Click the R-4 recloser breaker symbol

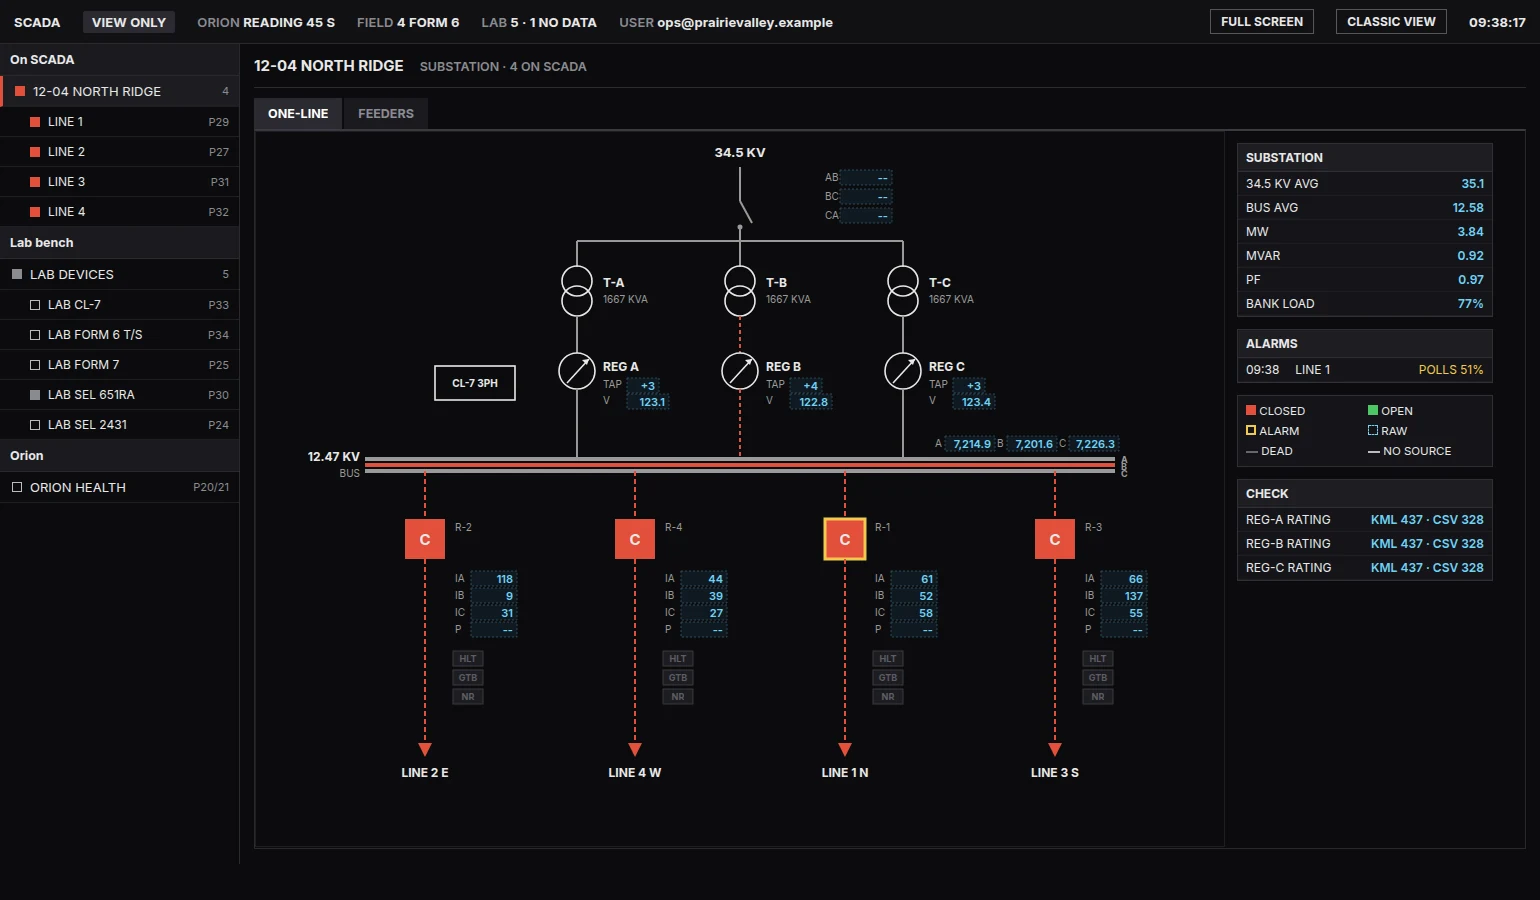635,539
